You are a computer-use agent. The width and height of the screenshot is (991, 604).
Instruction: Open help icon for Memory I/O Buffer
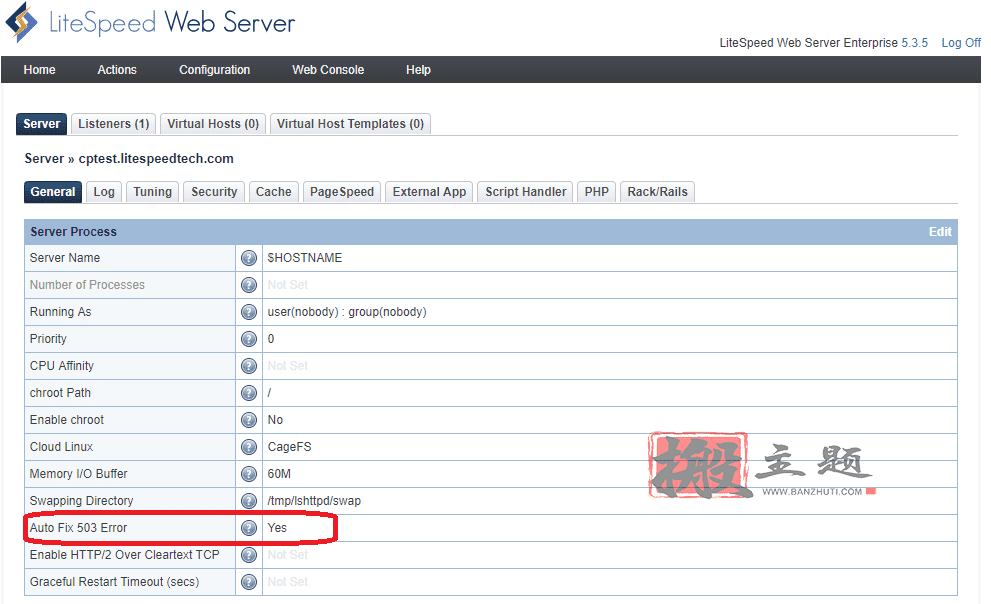[x=249, y=474]
